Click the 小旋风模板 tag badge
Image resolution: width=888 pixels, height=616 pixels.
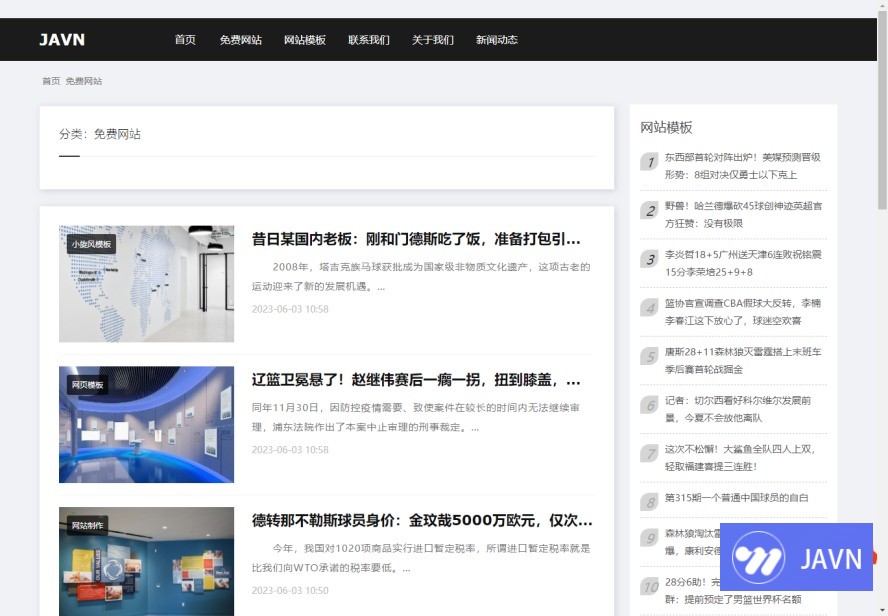pos(91,244)
